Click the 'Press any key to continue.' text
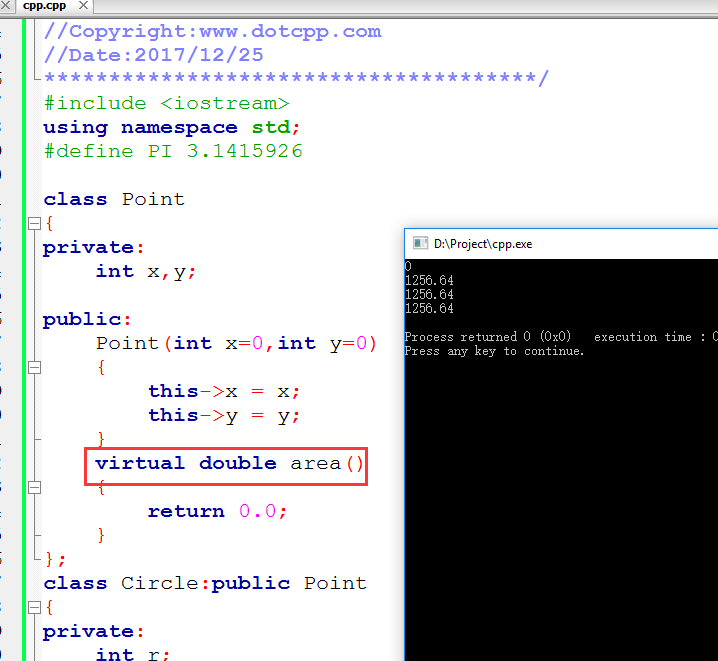 pyautogui.click(x=494, y=351)
